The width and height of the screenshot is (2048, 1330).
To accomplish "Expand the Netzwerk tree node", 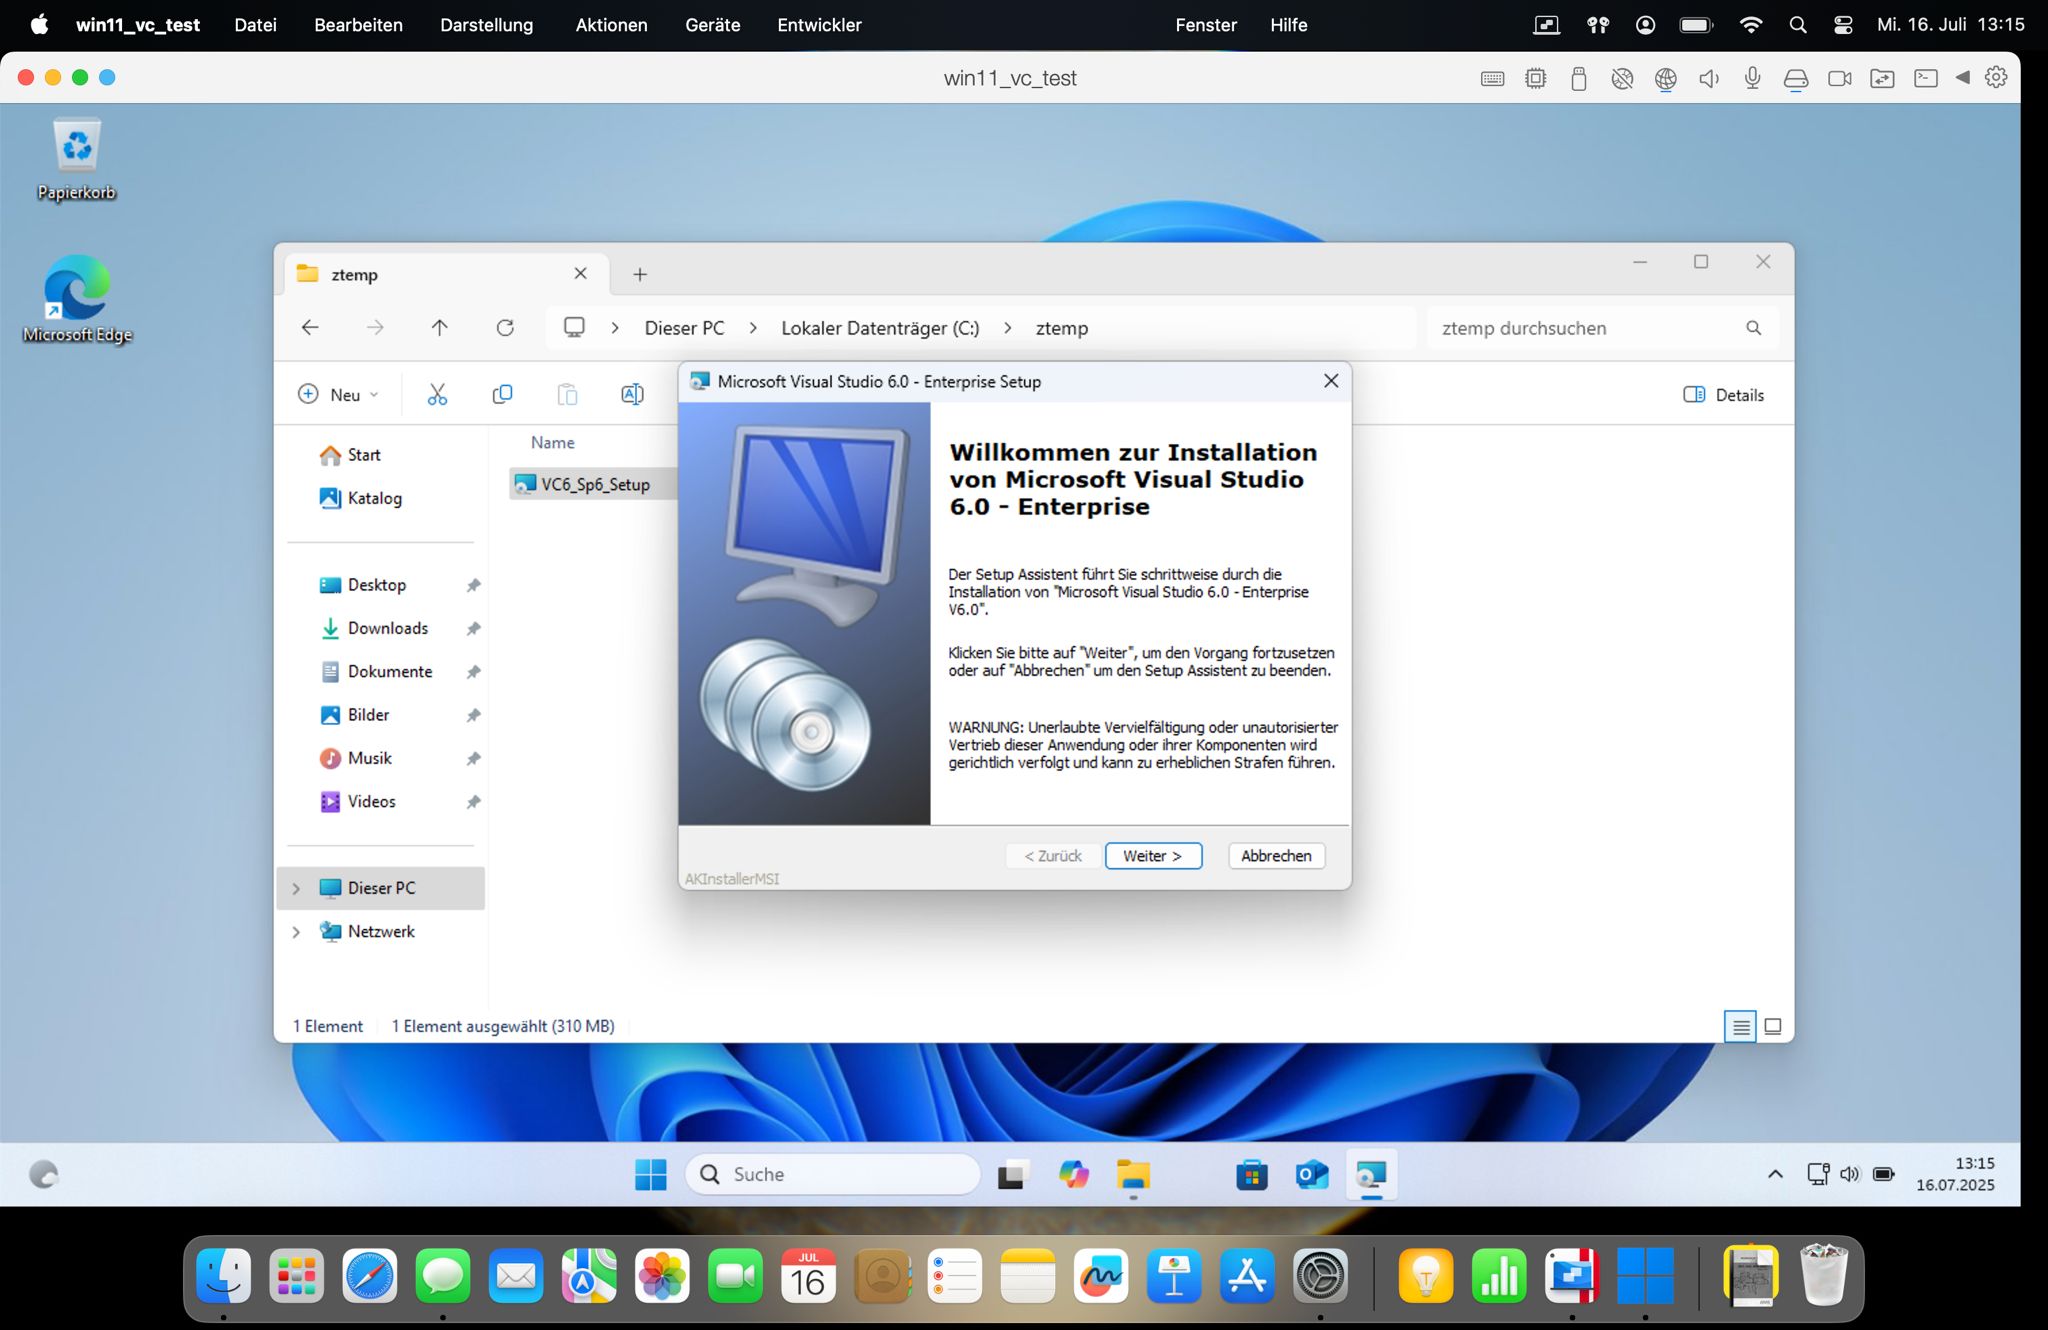I will [x=296, y=931].
